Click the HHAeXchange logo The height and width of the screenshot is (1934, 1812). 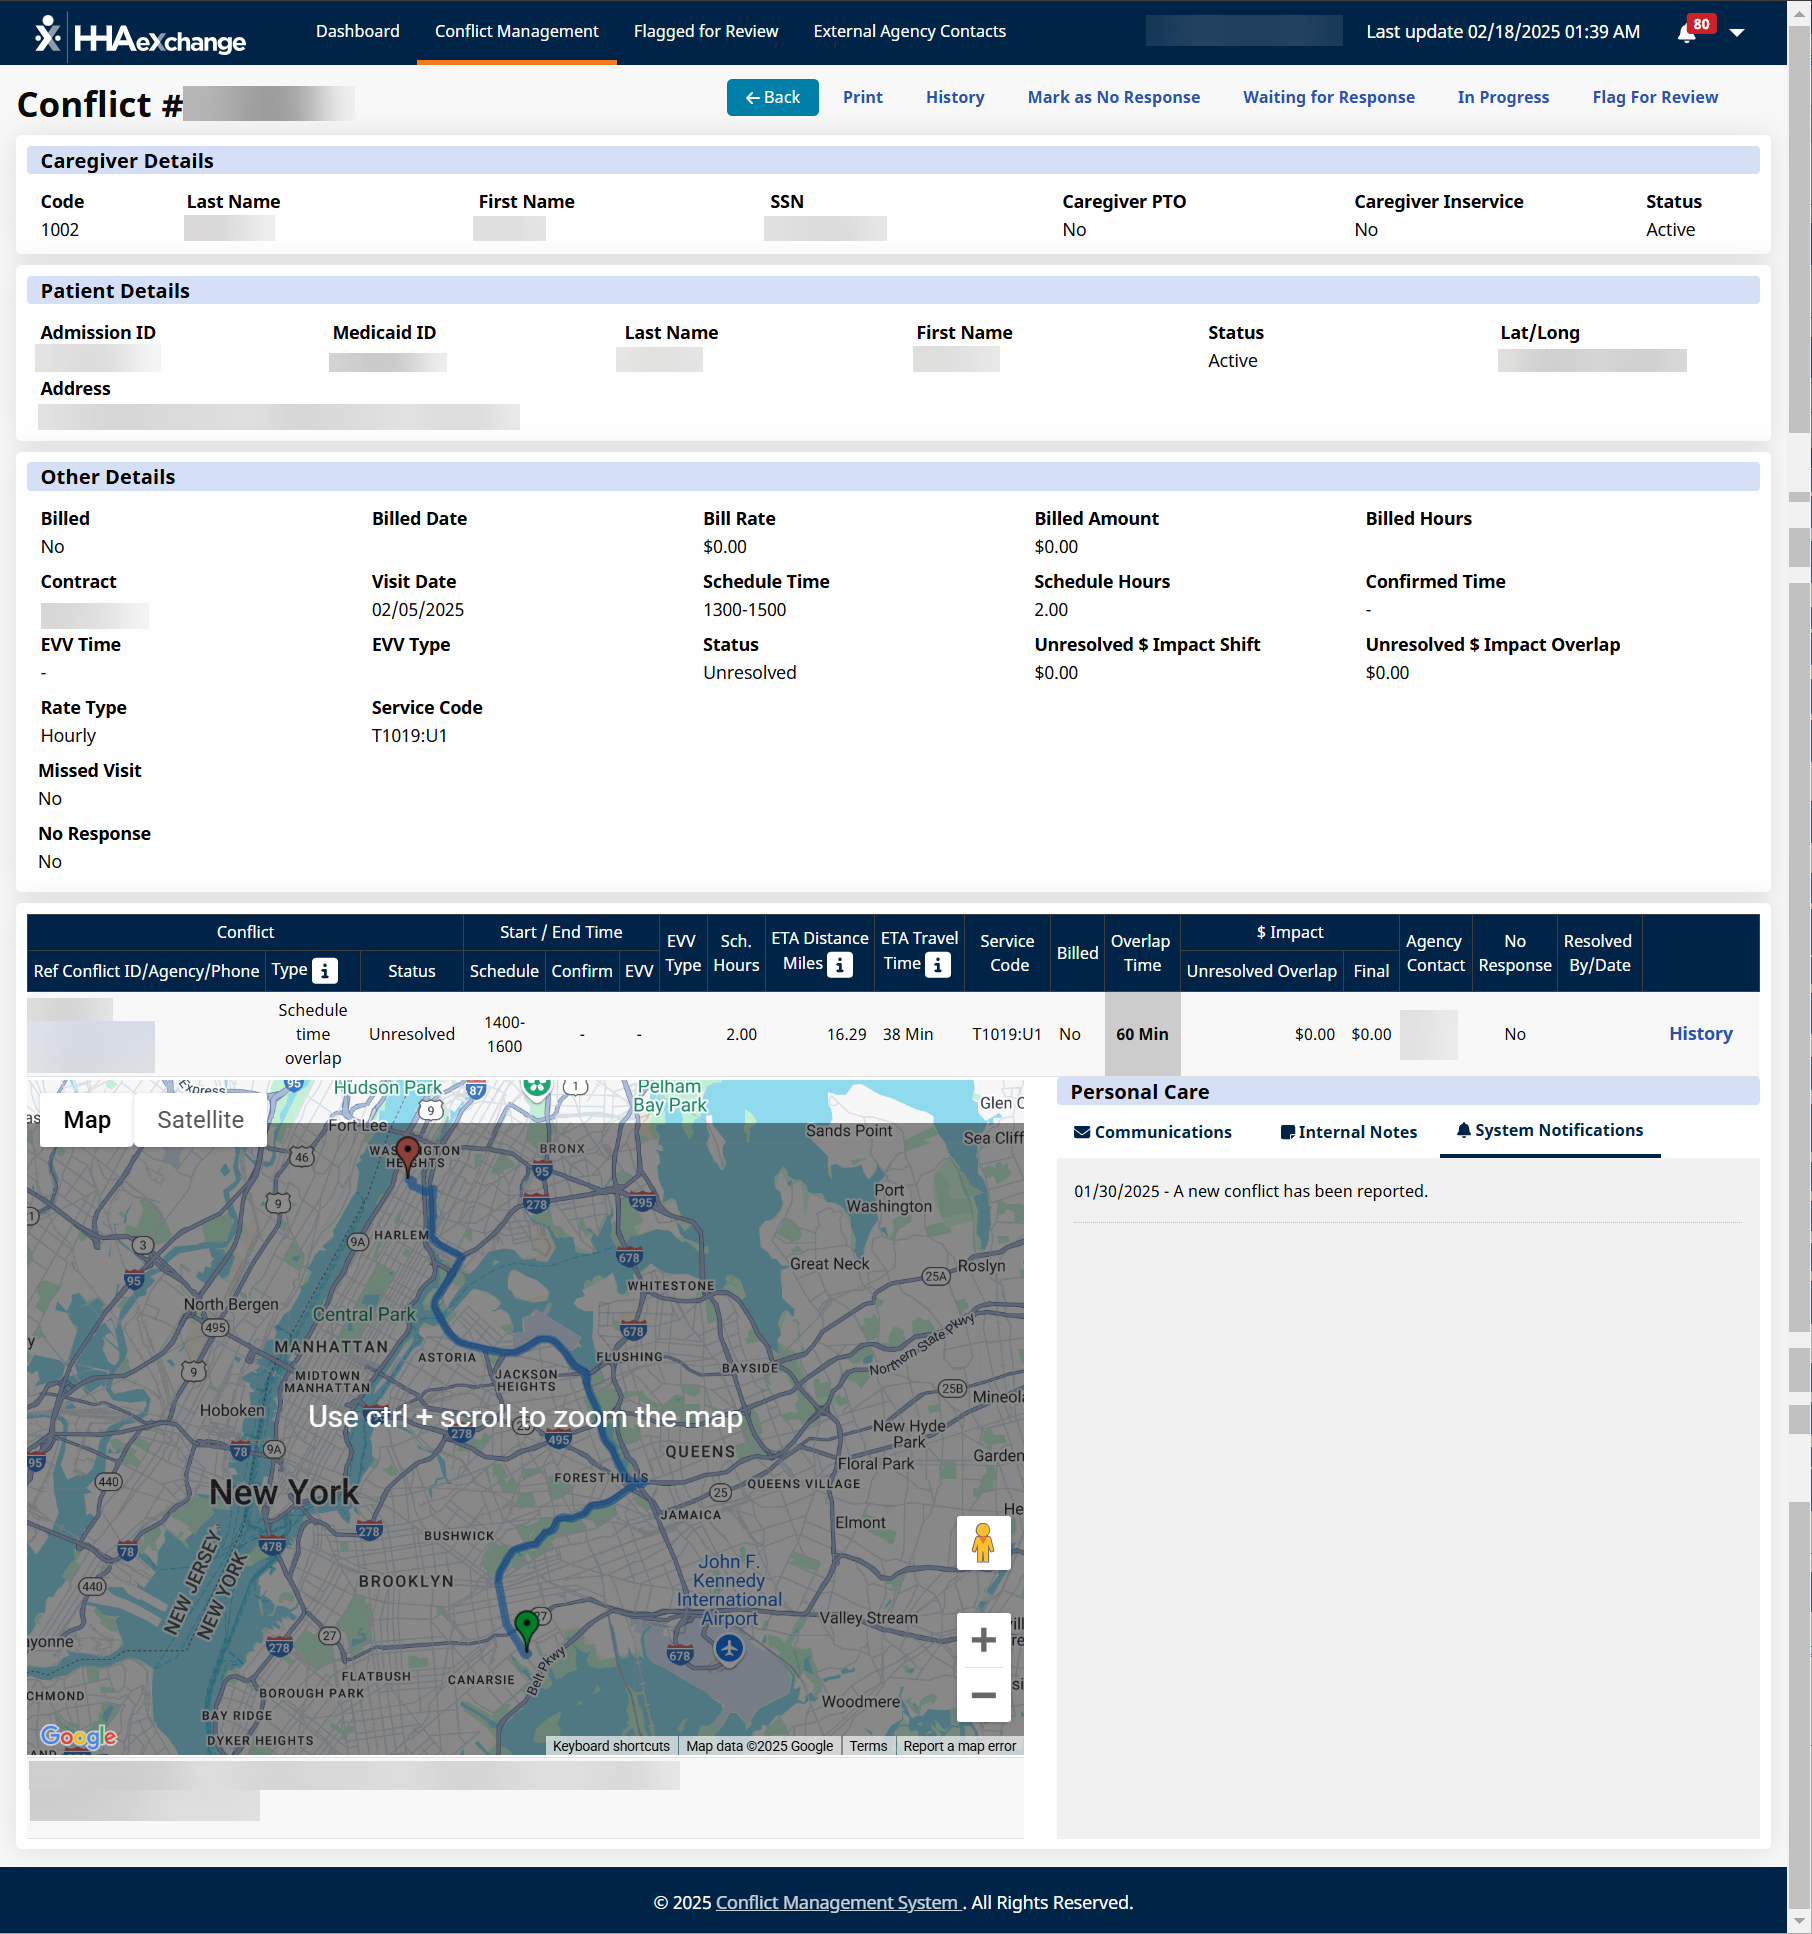(x=141, y=35)
